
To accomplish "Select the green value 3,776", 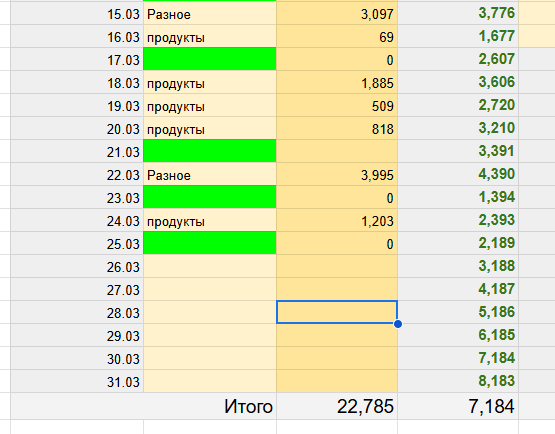I will pos(458,13).
